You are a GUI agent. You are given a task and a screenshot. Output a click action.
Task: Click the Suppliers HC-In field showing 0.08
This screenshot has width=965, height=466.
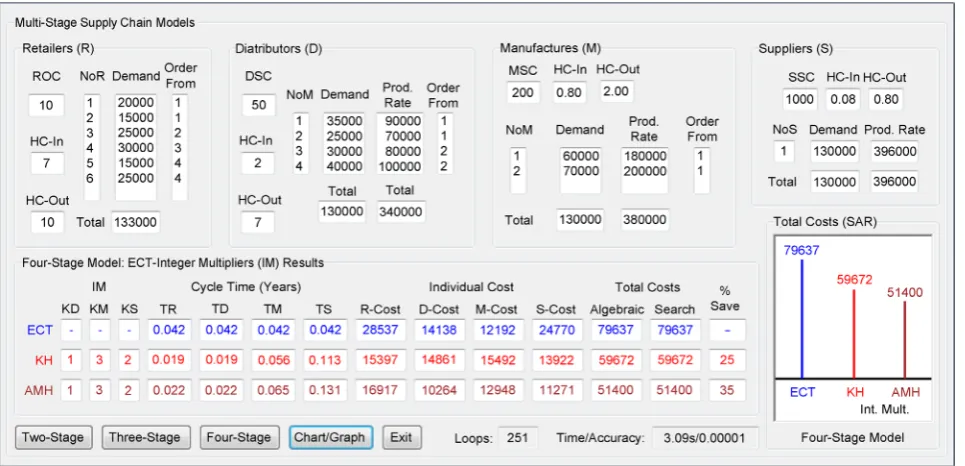(843, 99)
